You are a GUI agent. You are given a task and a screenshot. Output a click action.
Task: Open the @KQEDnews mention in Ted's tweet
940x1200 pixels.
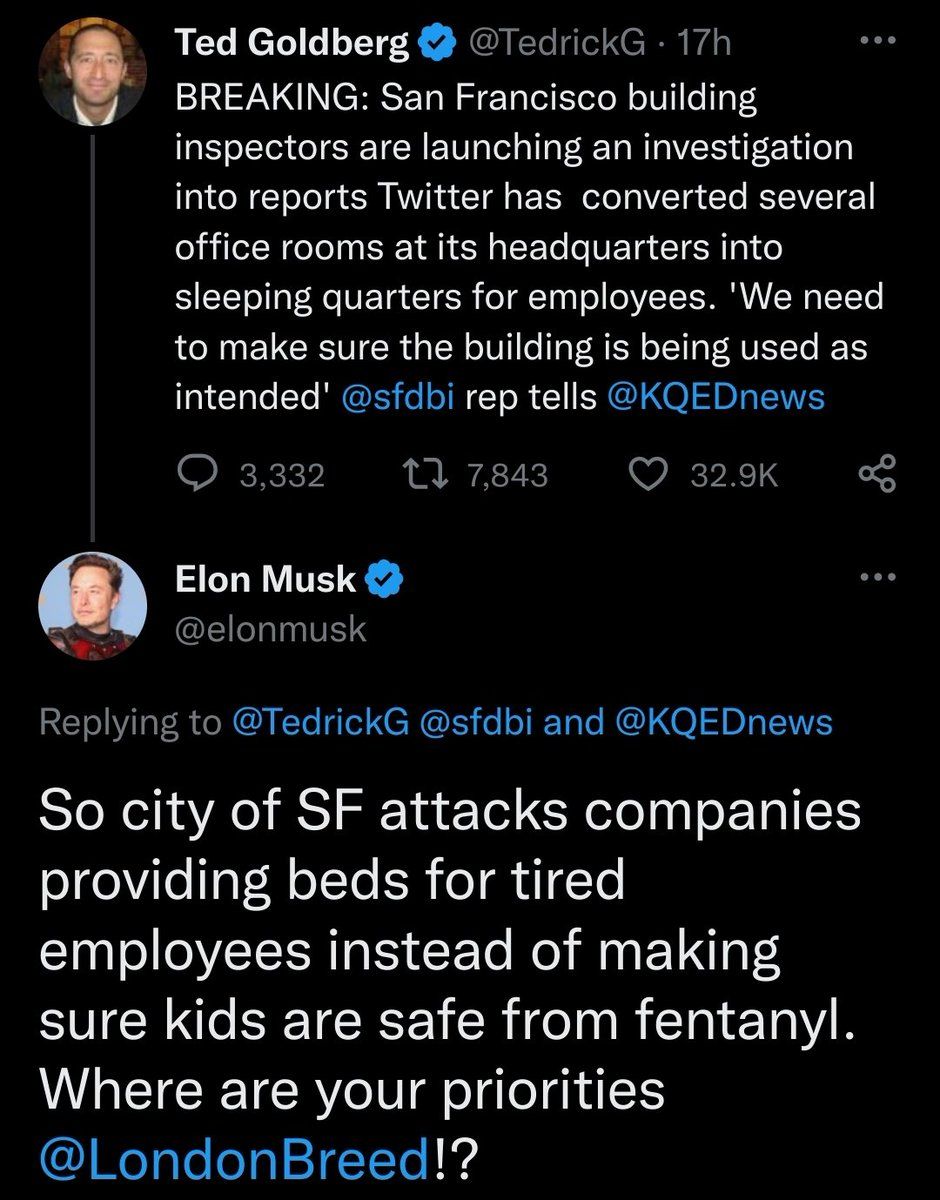[x=715, y=397]
